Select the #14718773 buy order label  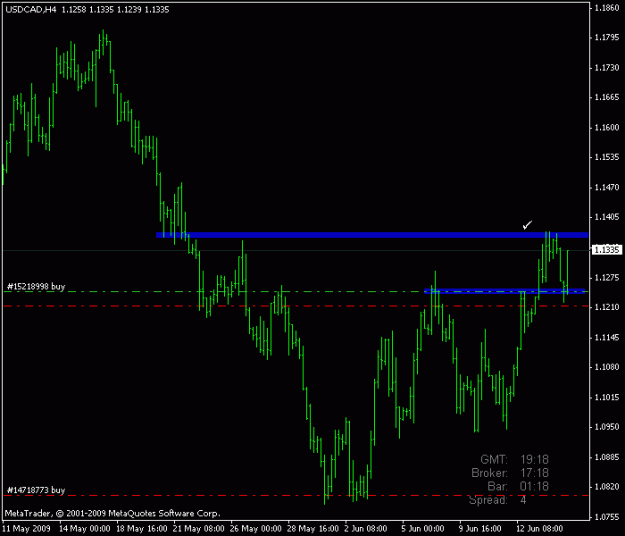point(36,490)
